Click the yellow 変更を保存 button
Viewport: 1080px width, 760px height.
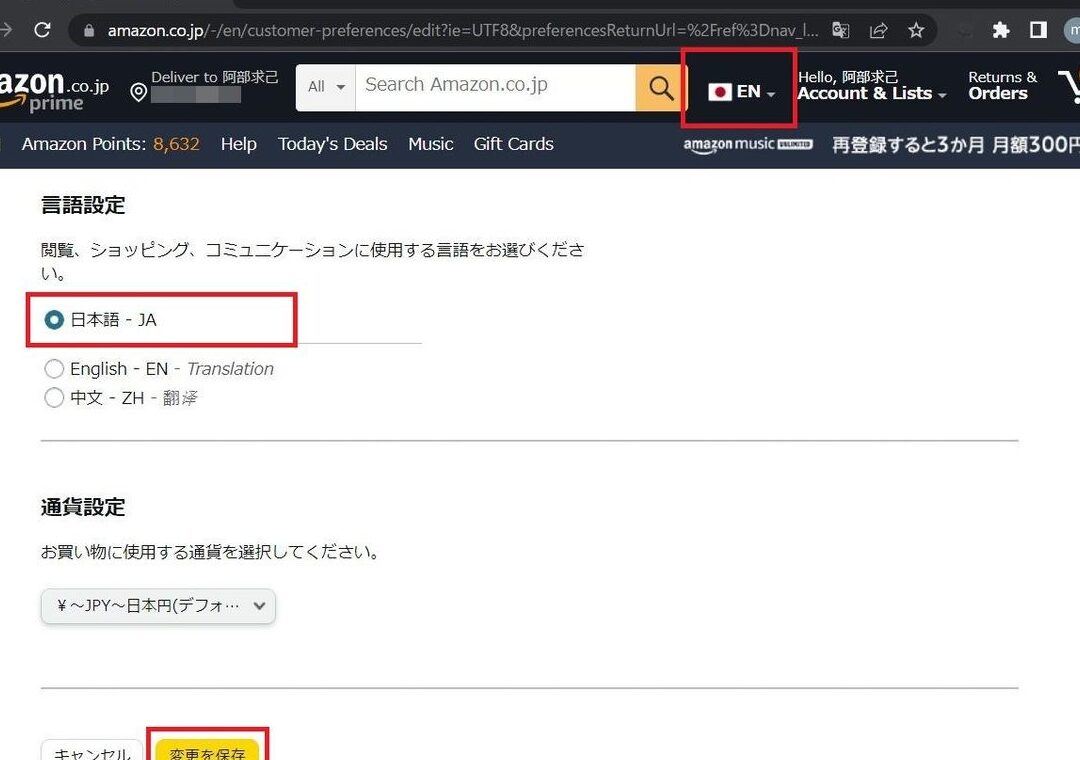[x=207, y=751]
